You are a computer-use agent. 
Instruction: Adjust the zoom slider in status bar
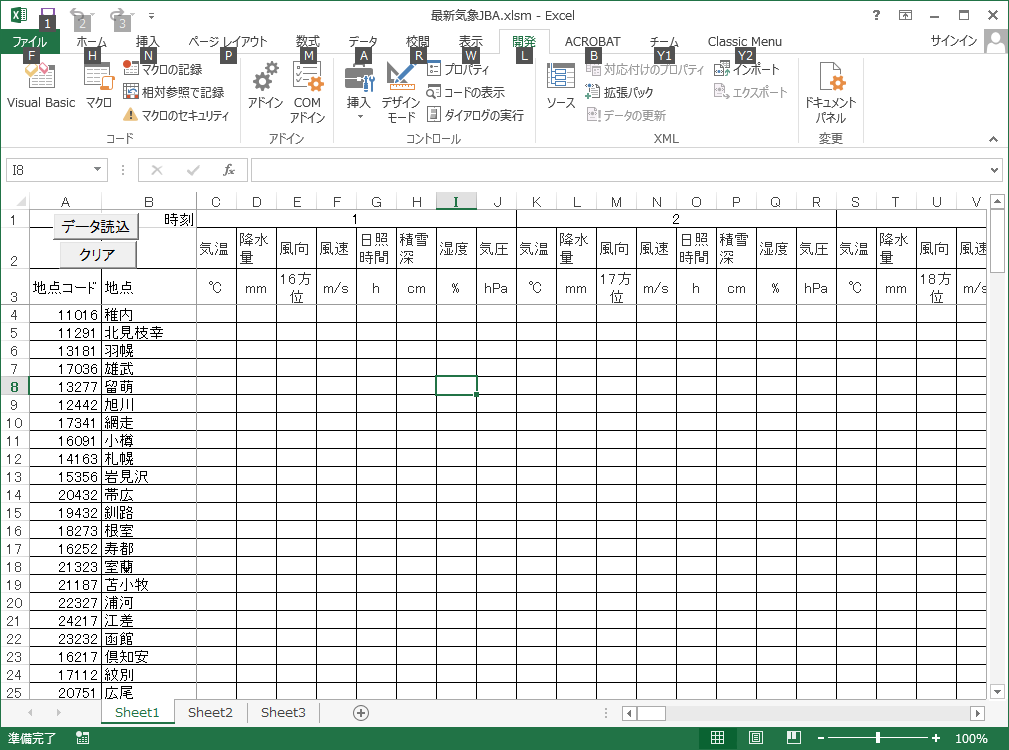tap(878, 739)
